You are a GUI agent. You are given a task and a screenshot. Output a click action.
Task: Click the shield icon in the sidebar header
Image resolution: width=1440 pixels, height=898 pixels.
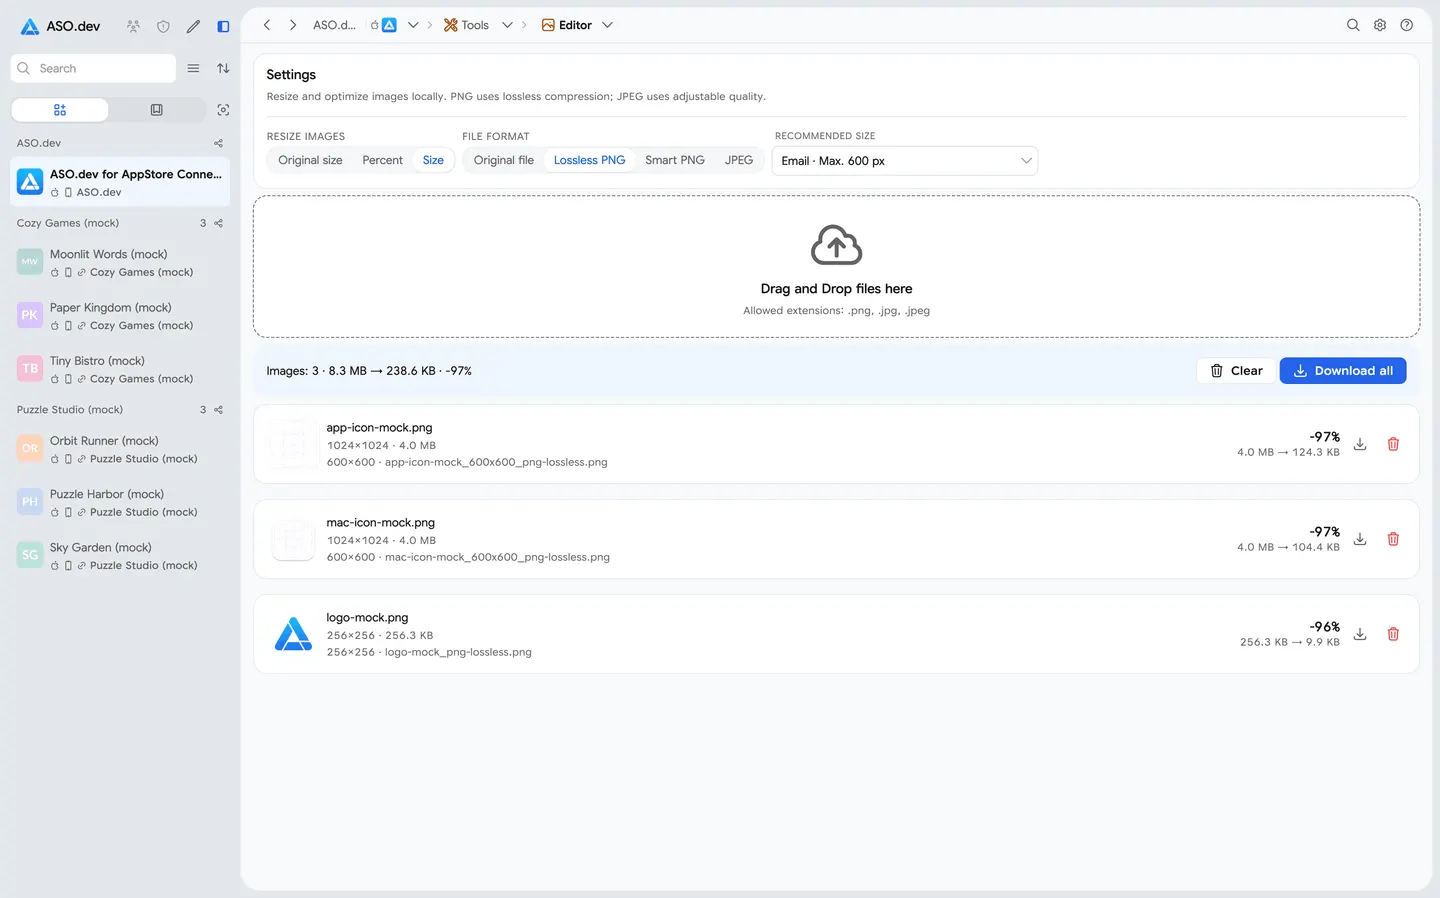coord(163,26)
